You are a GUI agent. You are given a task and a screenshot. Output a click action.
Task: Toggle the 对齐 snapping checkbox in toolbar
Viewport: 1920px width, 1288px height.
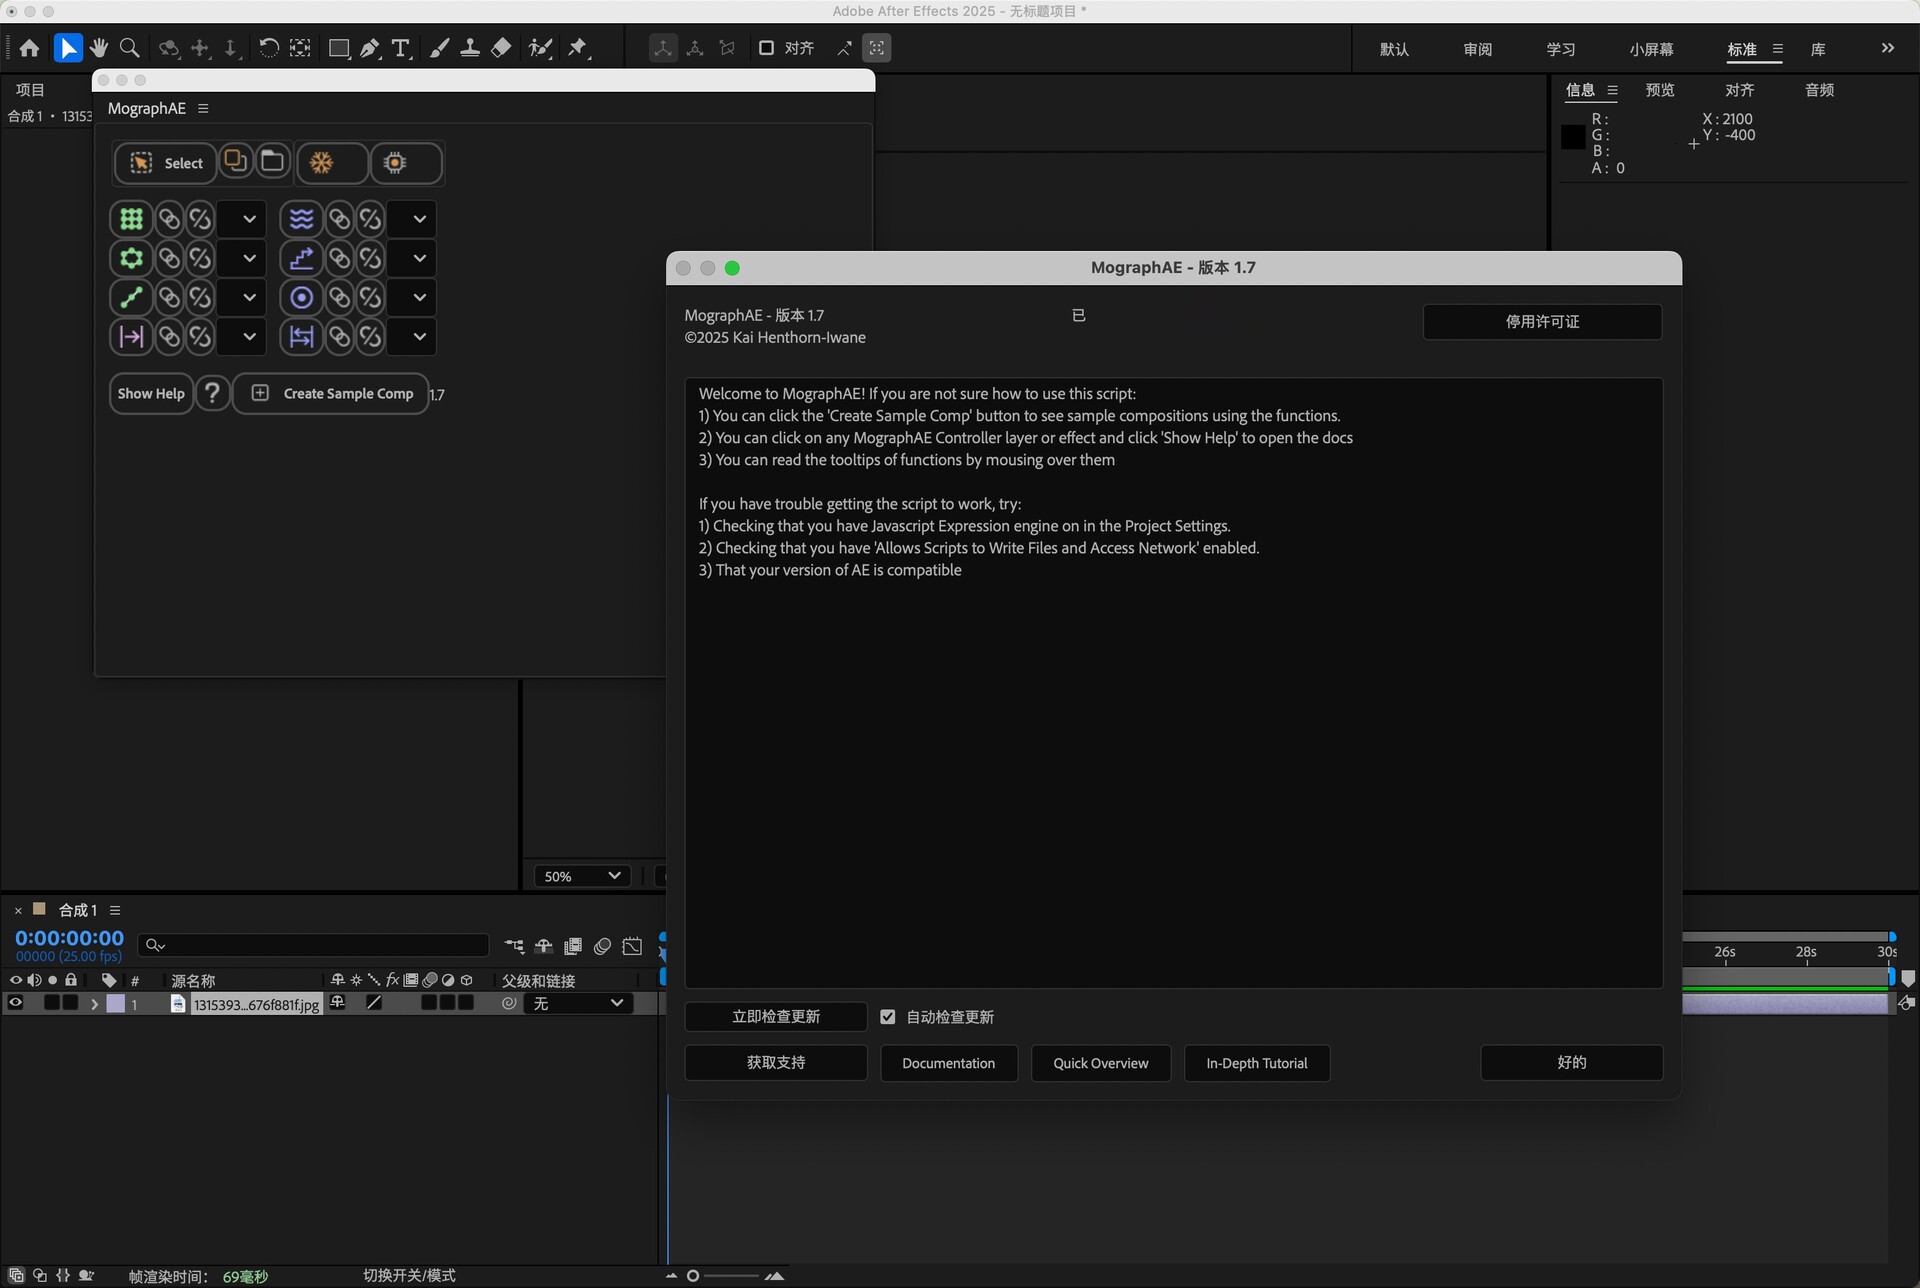[x=766, y=48]
